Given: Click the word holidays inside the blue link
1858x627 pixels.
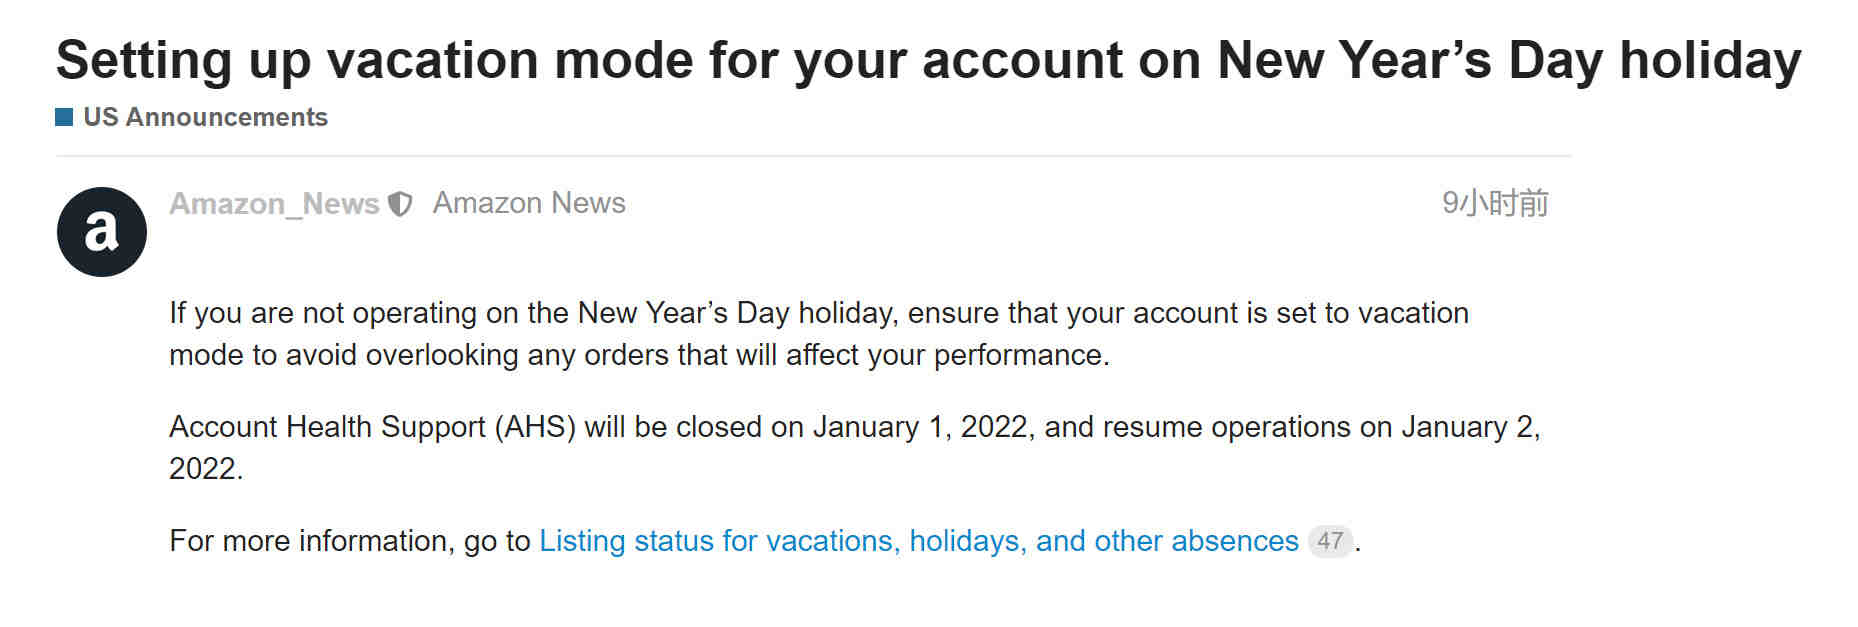Looking at the screenshot, I should [968, 541].
